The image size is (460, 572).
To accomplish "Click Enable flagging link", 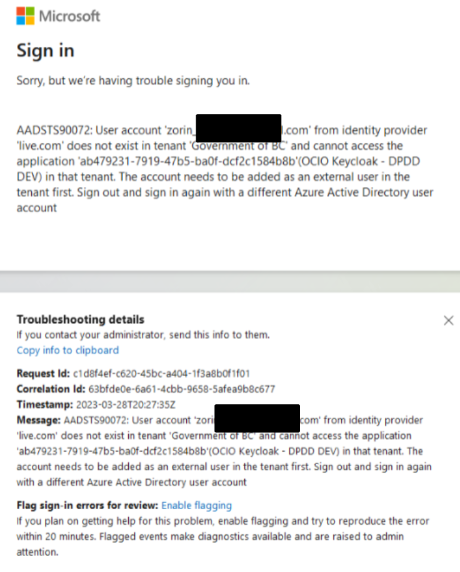I will 197,506.
